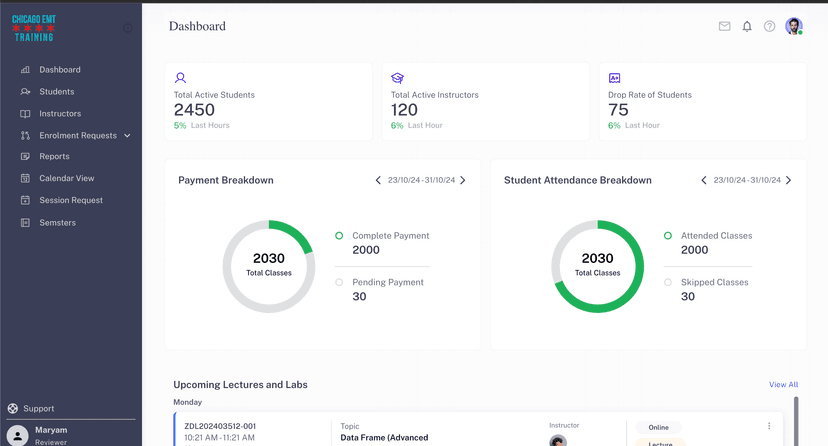Click the View All link
The width and height of the screenshot is (828, 446).
tap(783, 384)
